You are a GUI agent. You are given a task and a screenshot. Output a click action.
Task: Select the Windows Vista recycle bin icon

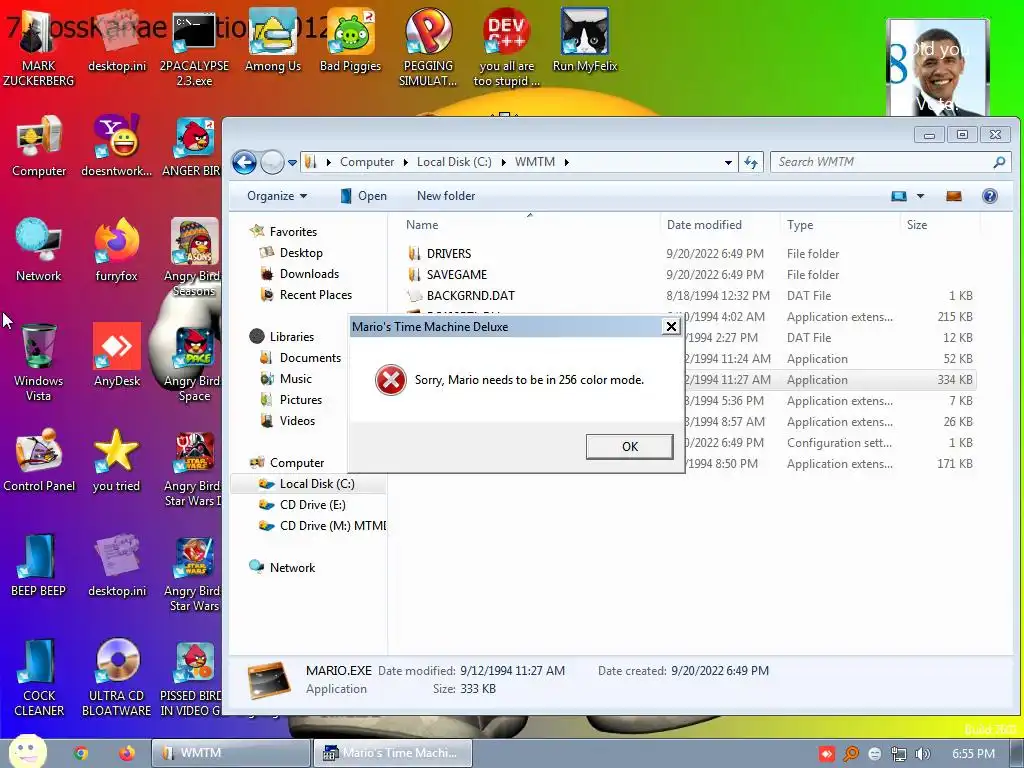tap(39, 364)
